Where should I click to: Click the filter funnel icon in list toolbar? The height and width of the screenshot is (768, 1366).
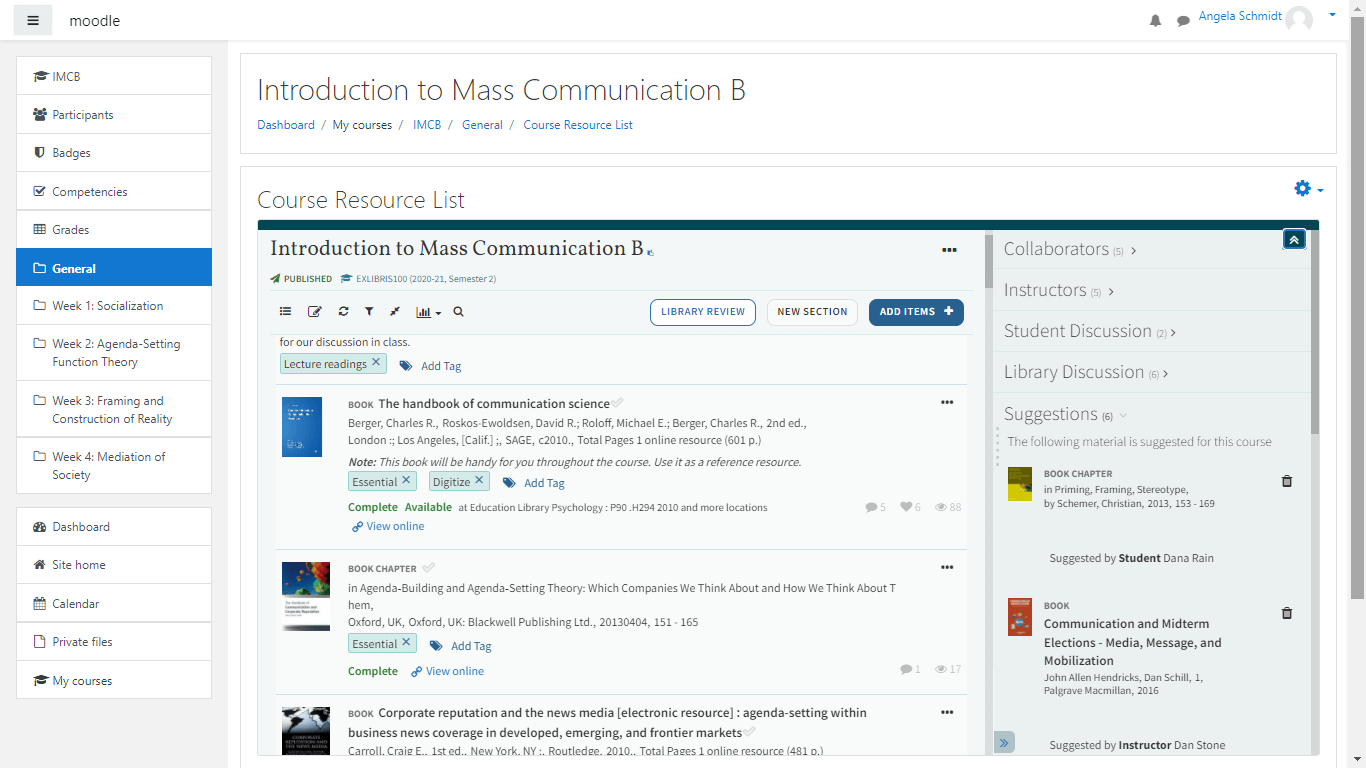(369, 312)
